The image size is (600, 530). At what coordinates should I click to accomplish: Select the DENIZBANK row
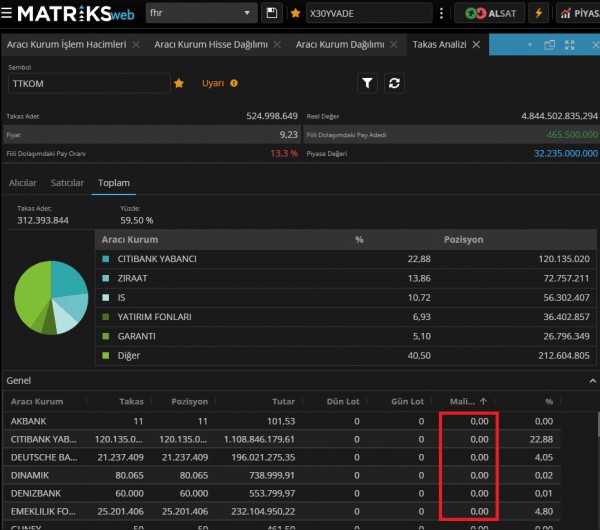click(282, 493)
